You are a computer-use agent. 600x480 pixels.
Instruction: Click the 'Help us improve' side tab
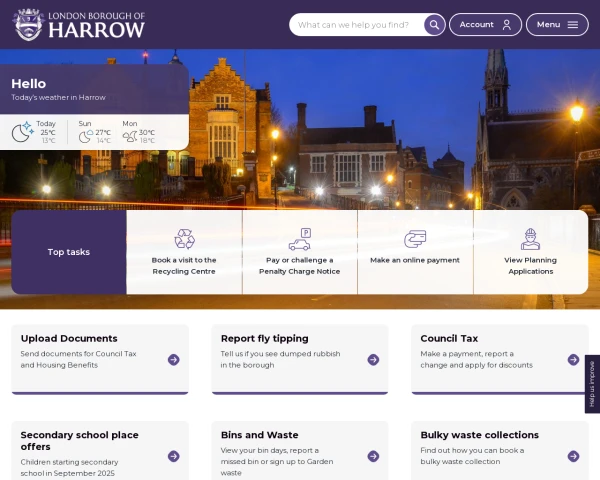coord(592,384)
